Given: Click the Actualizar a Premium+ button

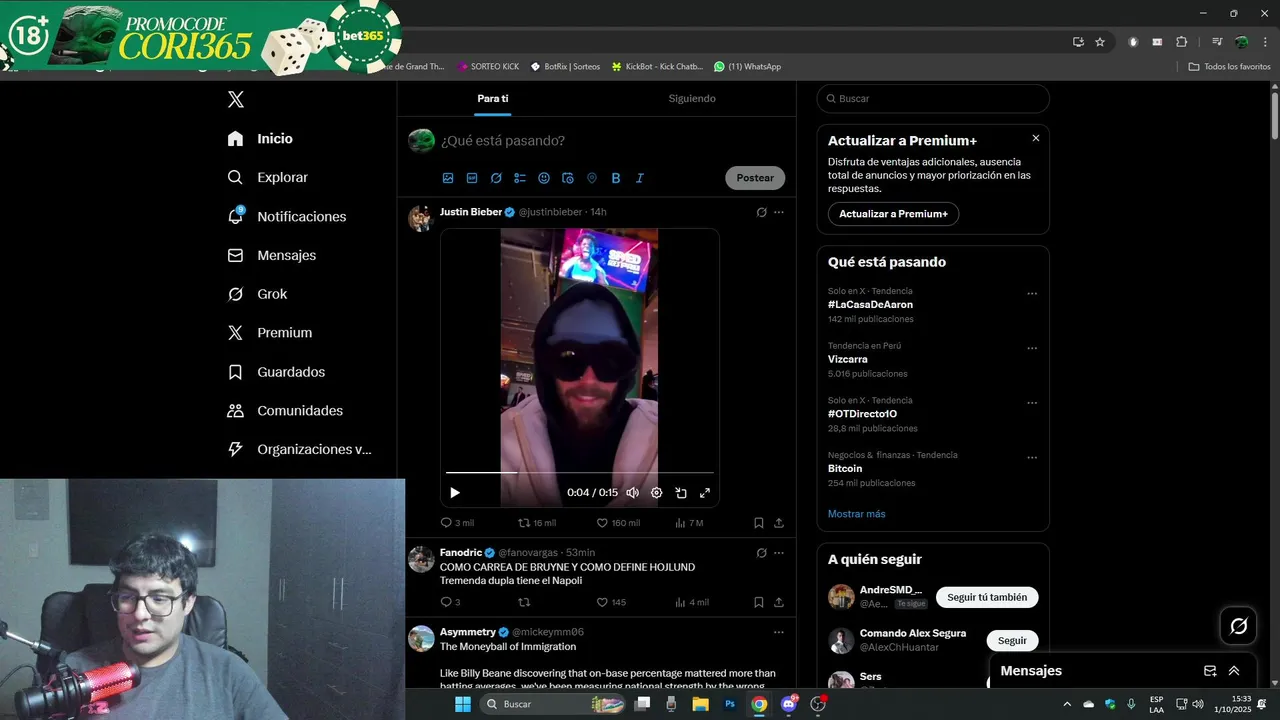Looking at the screenshot, I should [893, 214].
